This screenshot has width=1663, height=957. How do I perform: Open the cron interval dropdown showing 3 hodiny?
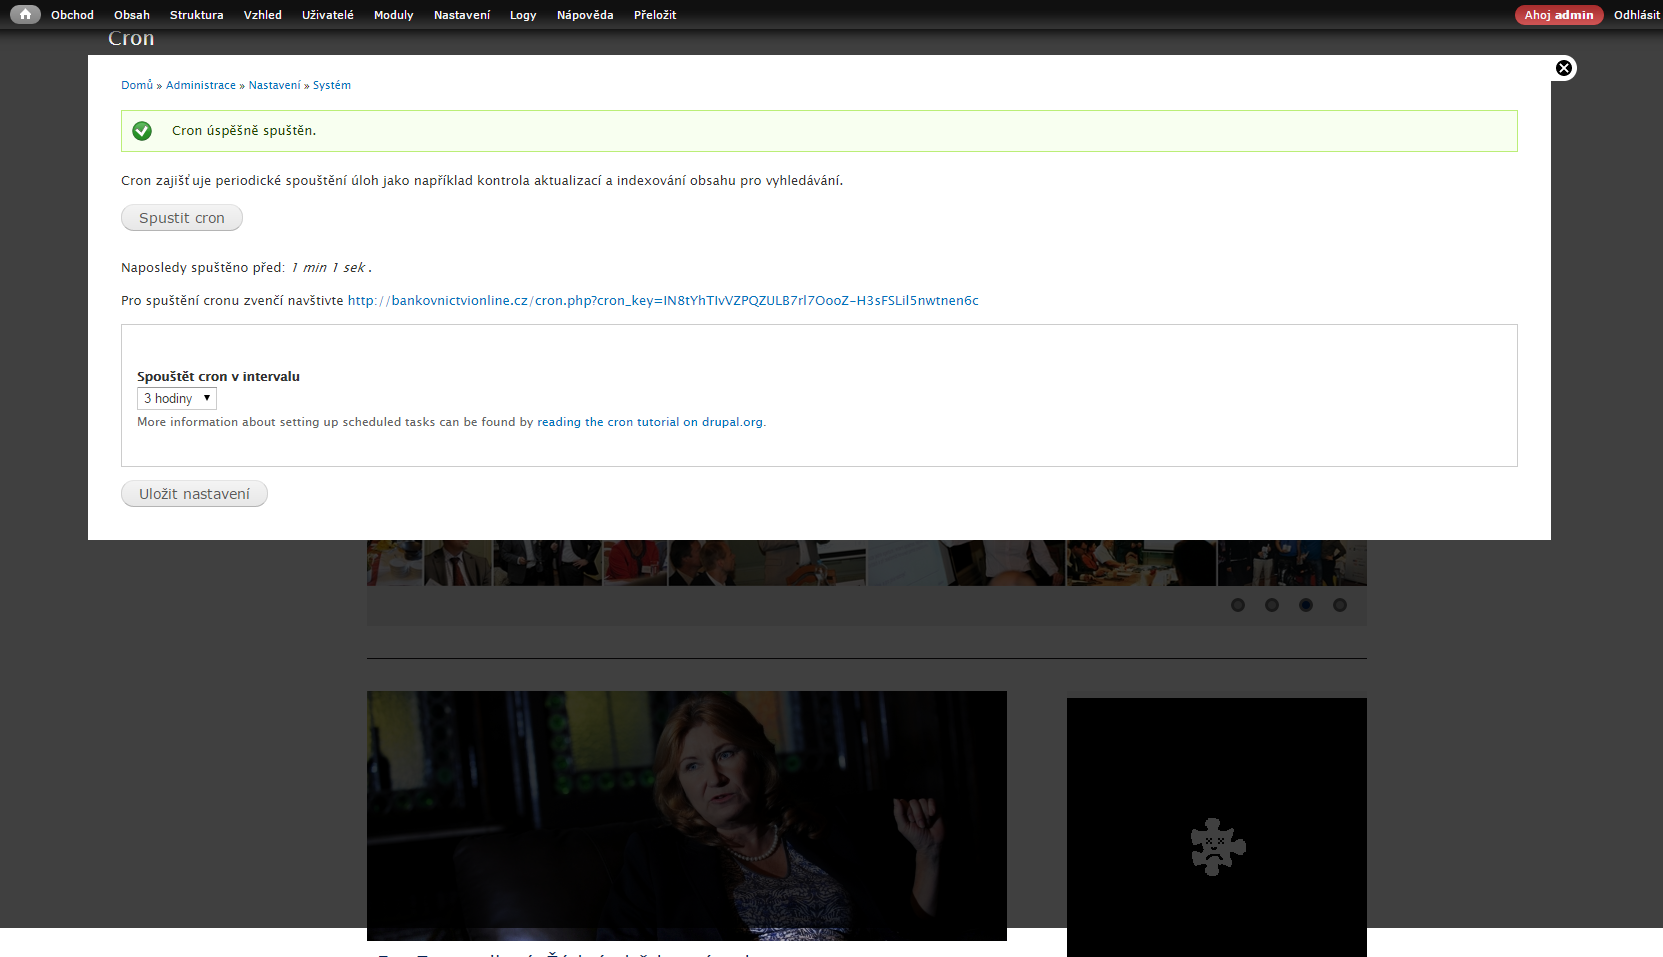pos(177,398)
